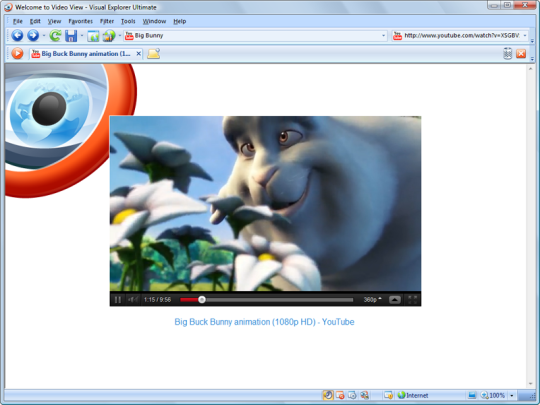540x405 pixels.
Task: Click the trash bin icon in tab bar
Action: pyautogui.click(x=507, y=54)
